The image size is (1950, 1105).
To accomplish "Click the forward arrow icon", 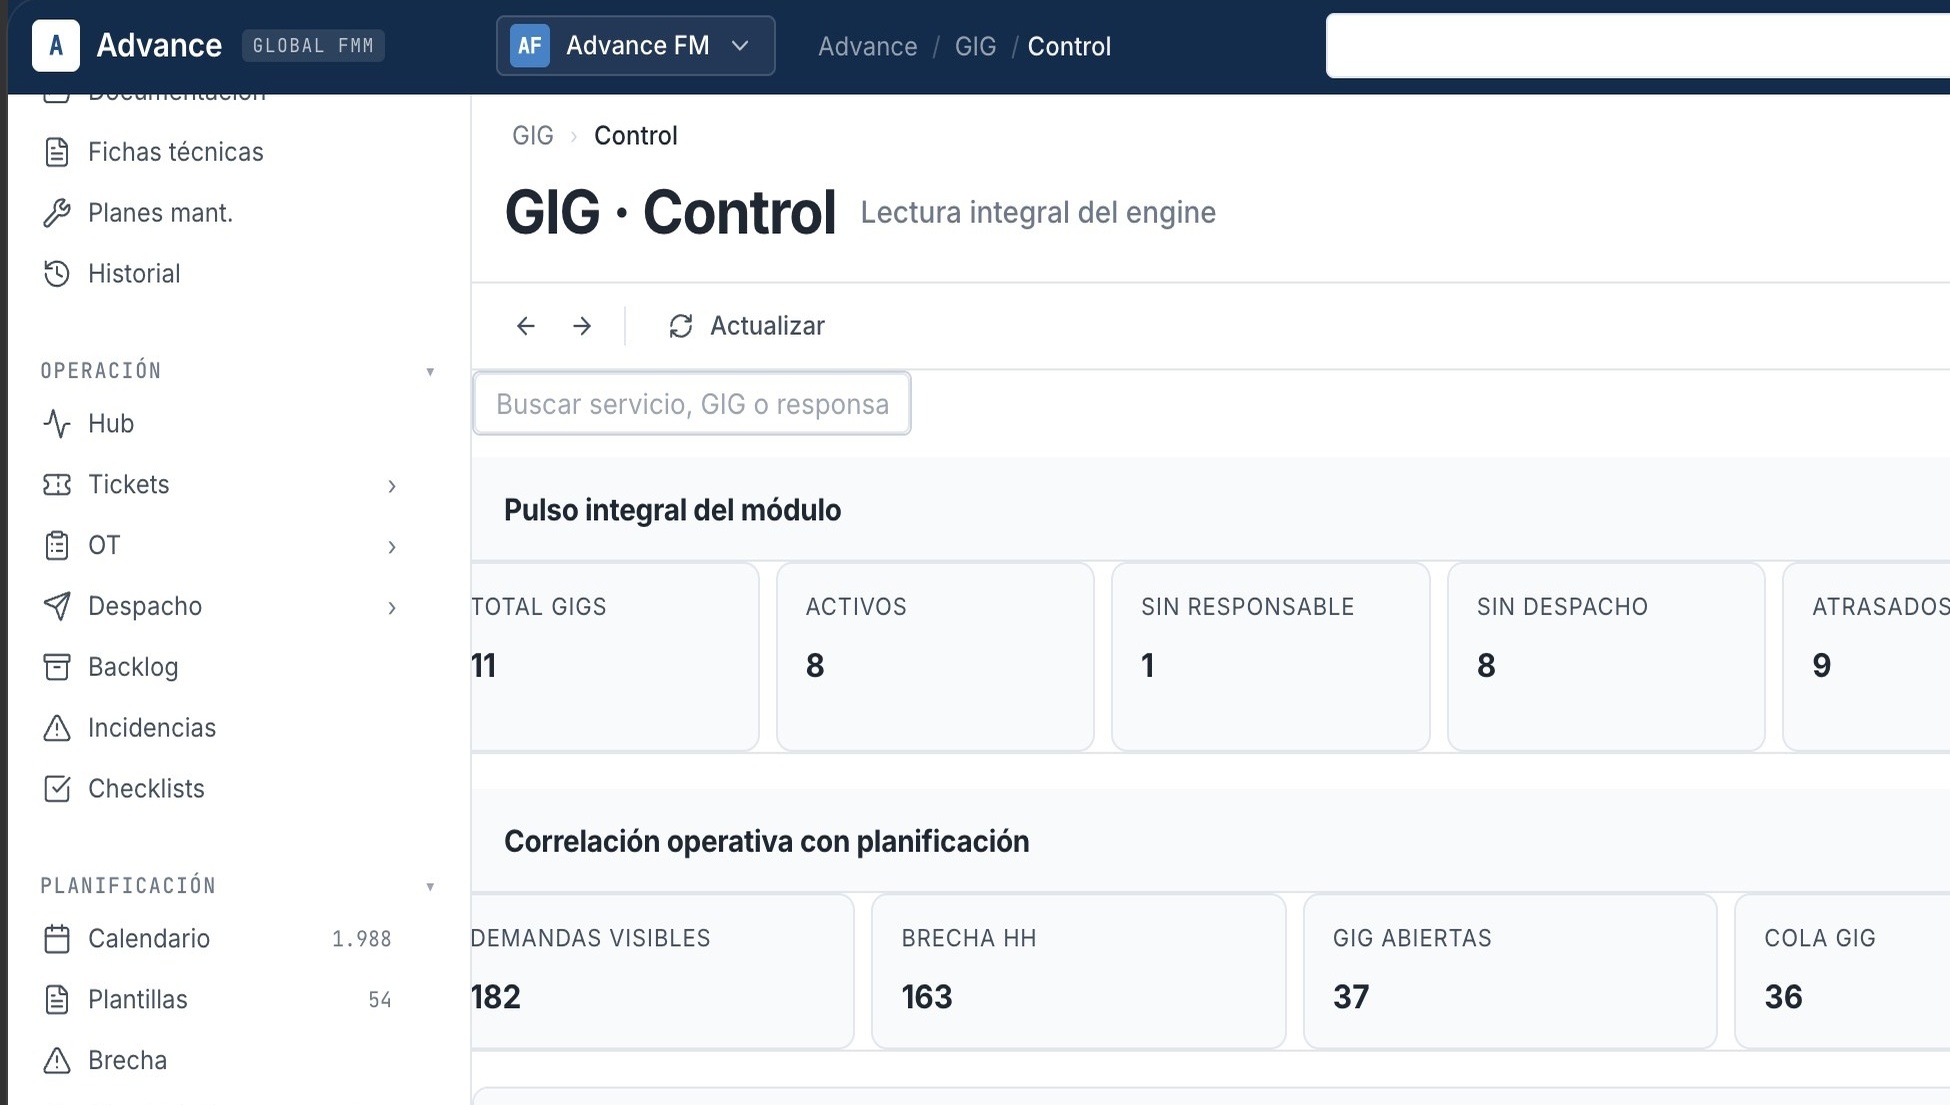I will pyautogui.click(x=582, y=326).
